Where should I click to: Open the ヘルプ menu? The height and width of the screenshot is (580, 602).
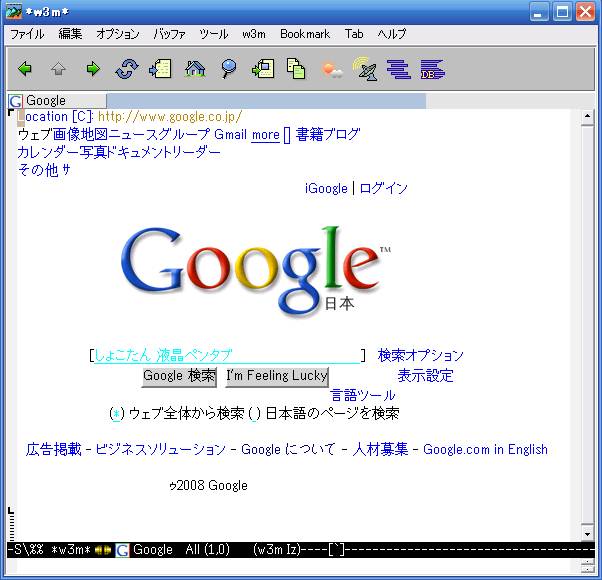click(x=391, y=34)
